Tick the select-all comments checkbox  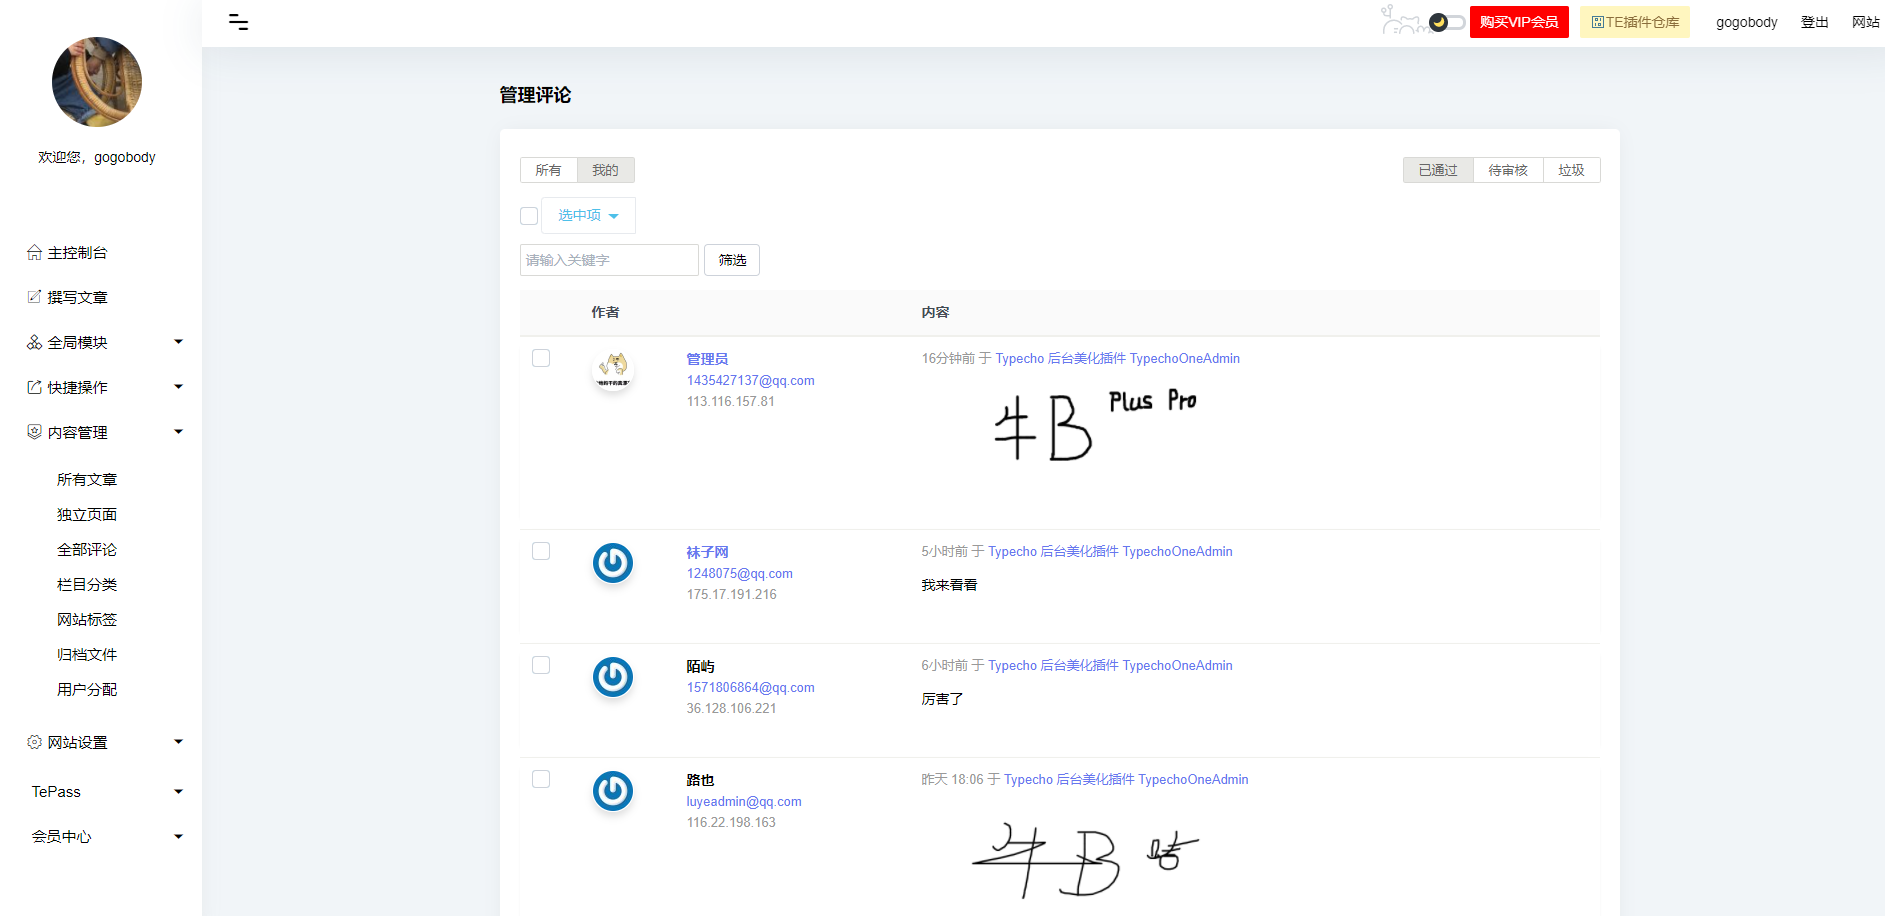coord(529,216)
